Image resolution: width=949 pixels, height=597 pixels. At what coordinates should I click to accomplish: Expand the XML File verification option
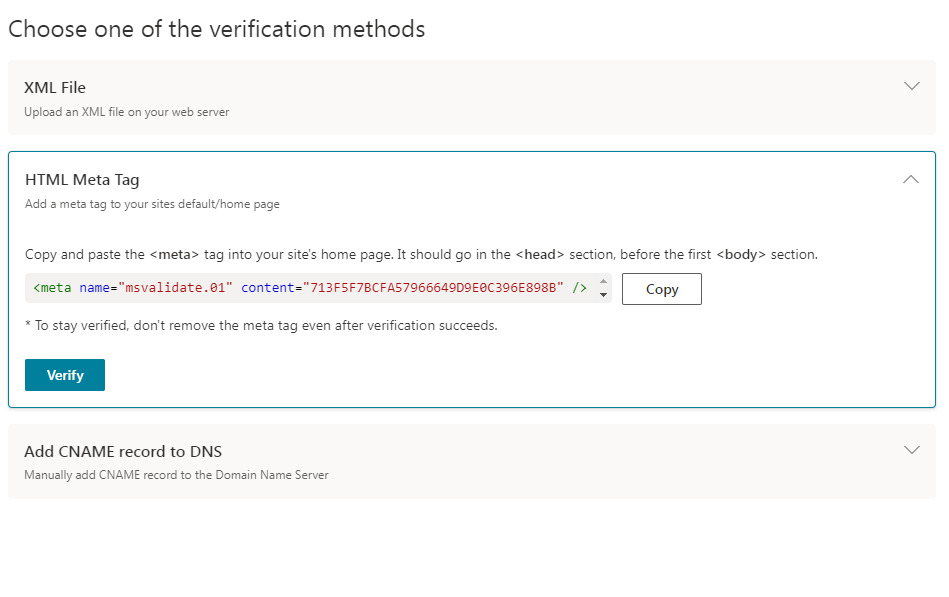tap(911, 86)
